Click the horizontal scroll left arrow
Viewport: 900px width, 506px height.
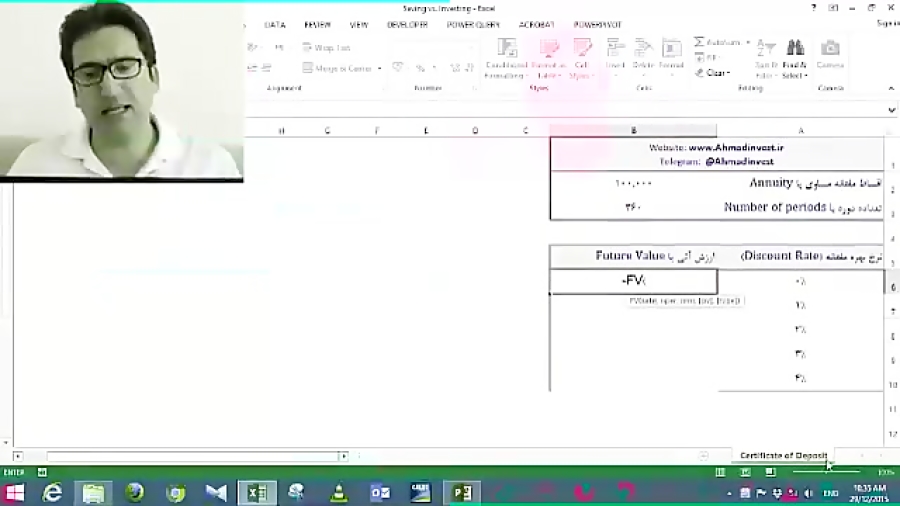tap(18, 456)
